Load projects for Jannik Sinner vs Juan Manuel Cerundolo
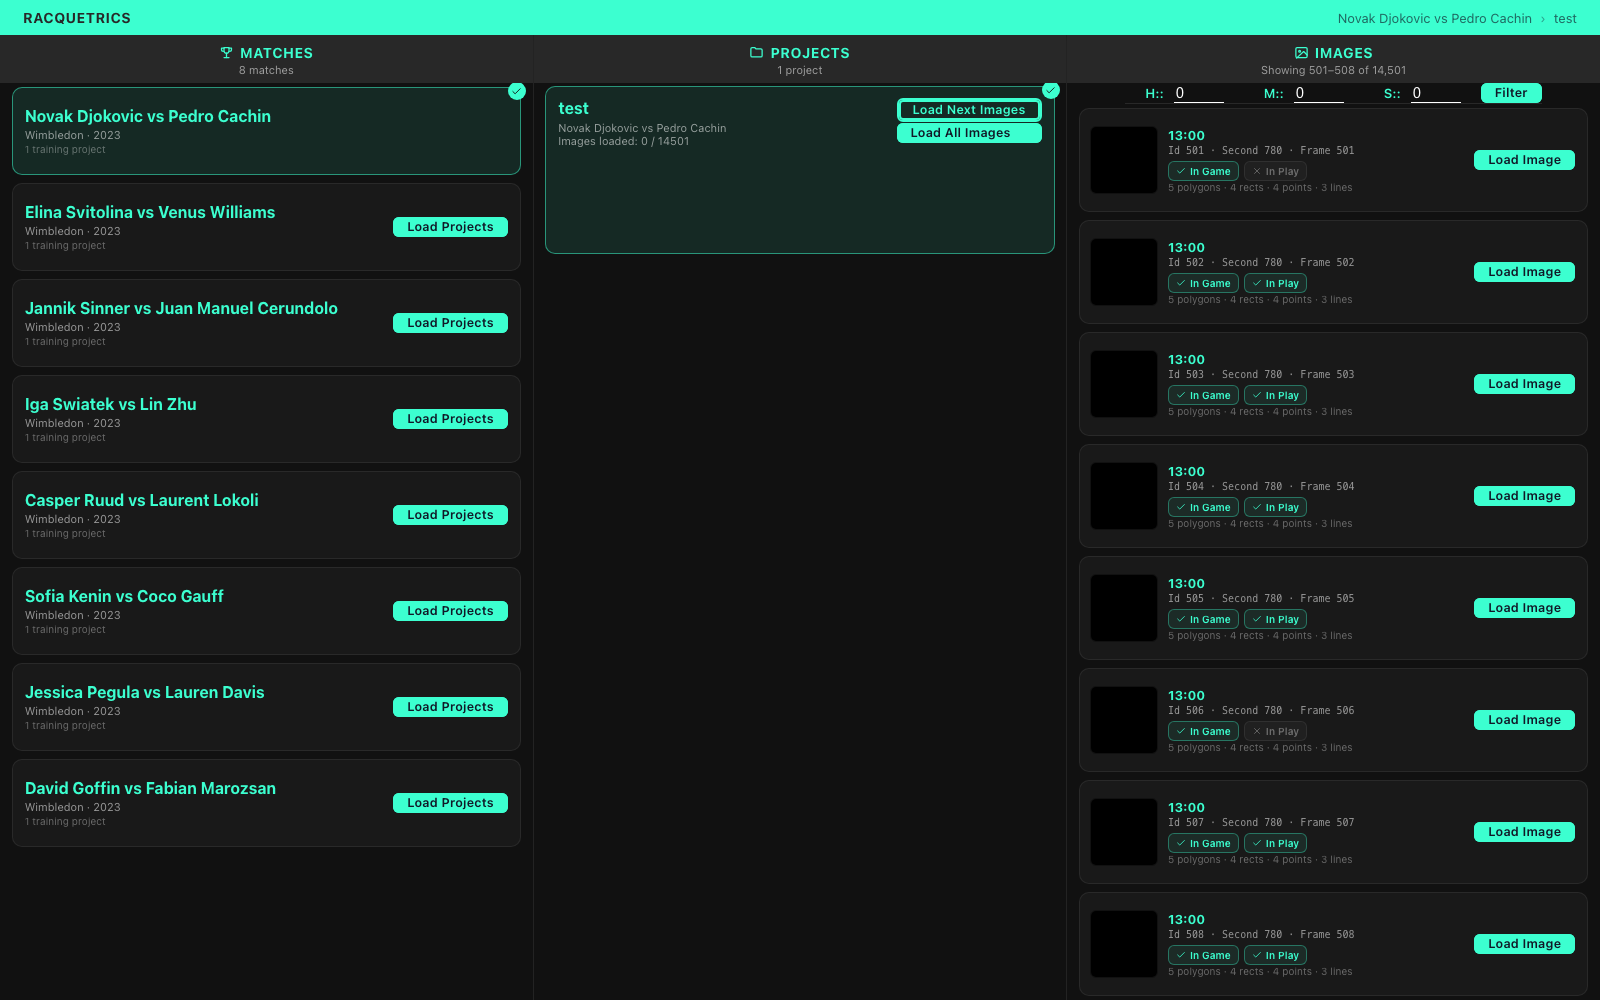Screen dimensions: 1600x1000 click(450, 323)
